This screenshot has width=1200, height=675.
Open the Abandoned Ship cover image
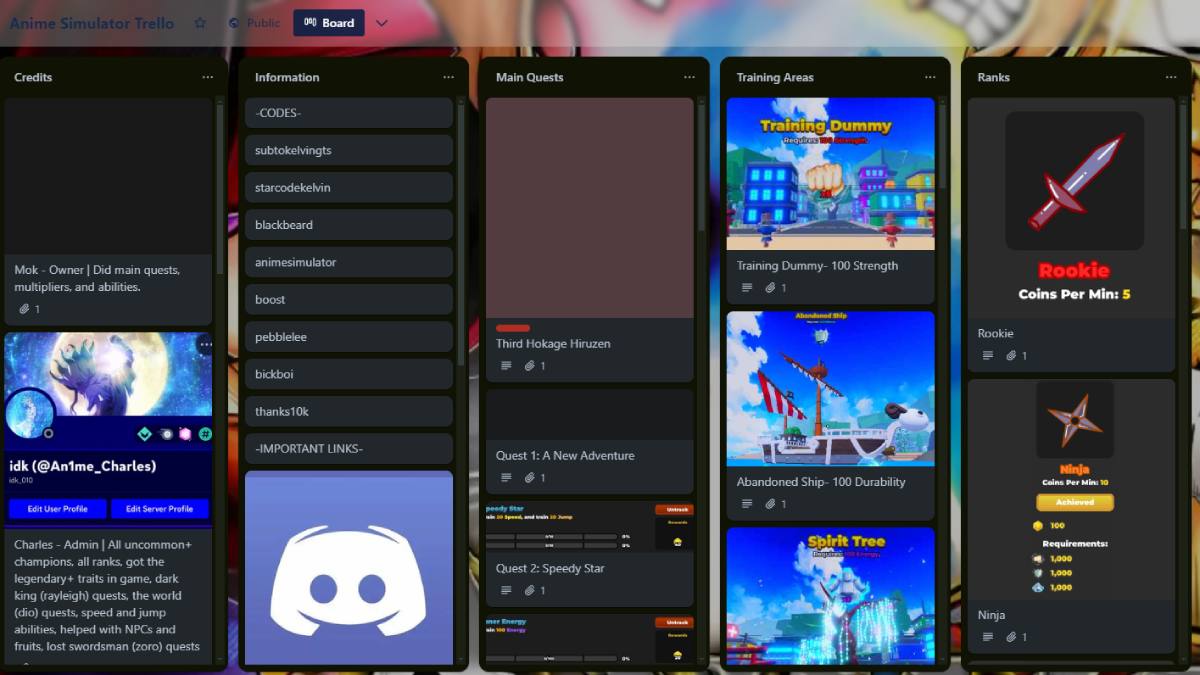[x=831, y=388]
